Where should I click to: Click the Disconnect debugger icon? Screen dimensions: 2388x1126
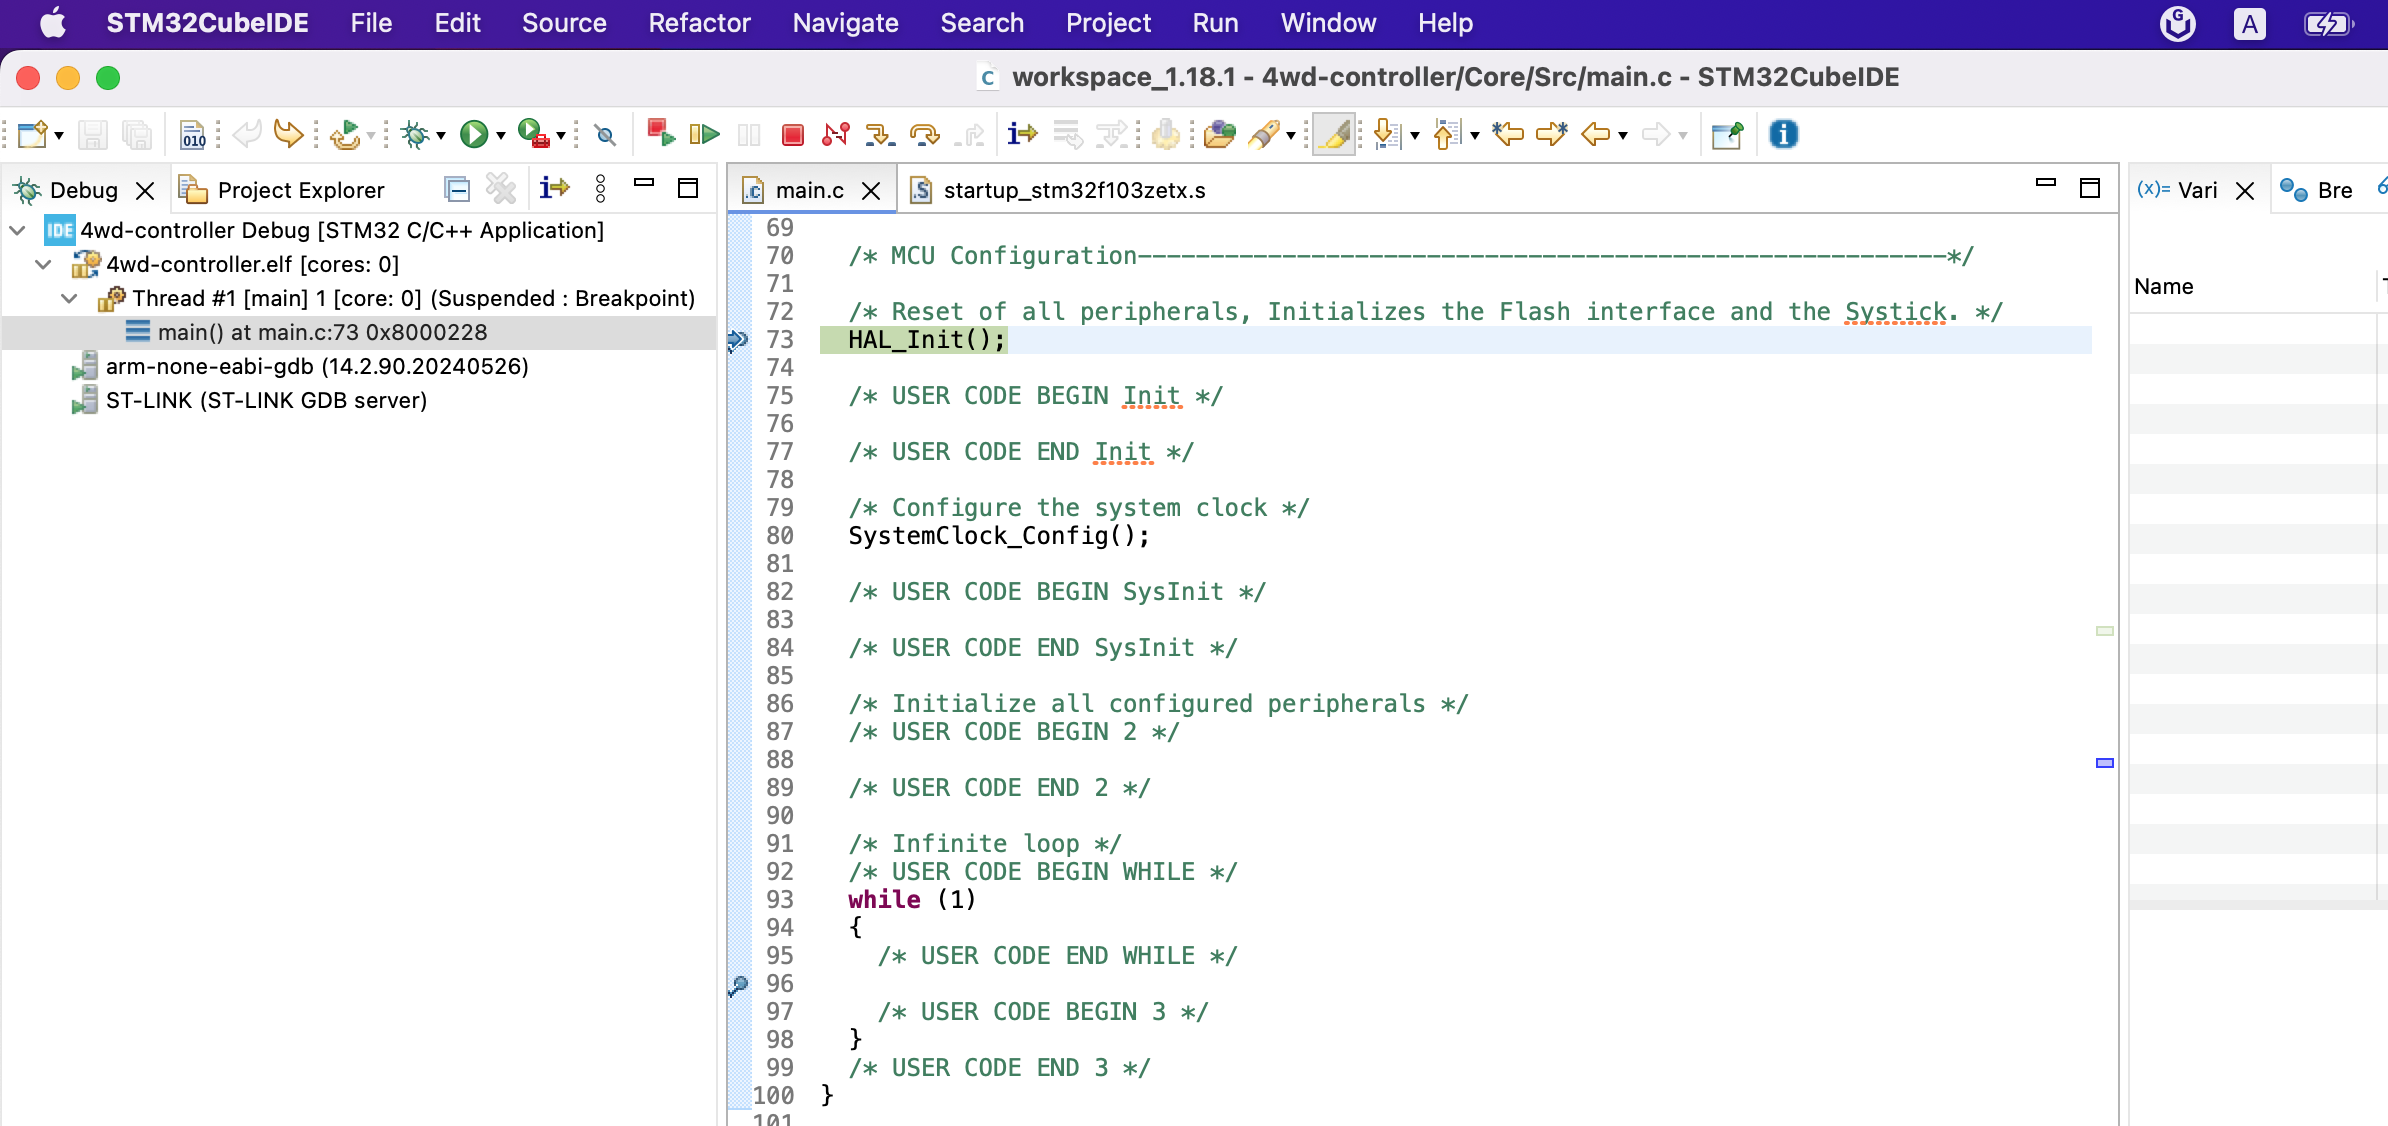pyautogui.click(x=836, y=134)
